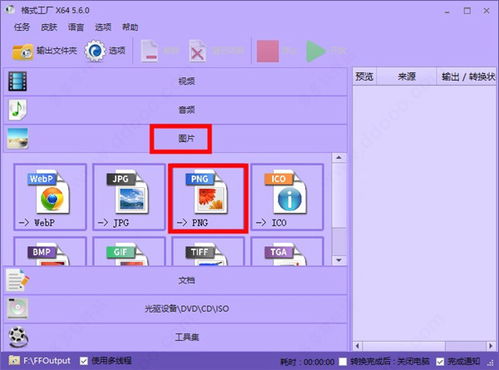Viewport: 499px width, 370px height.
Task: Expand the 音频 audio category
Action: [x=175, y=110]
